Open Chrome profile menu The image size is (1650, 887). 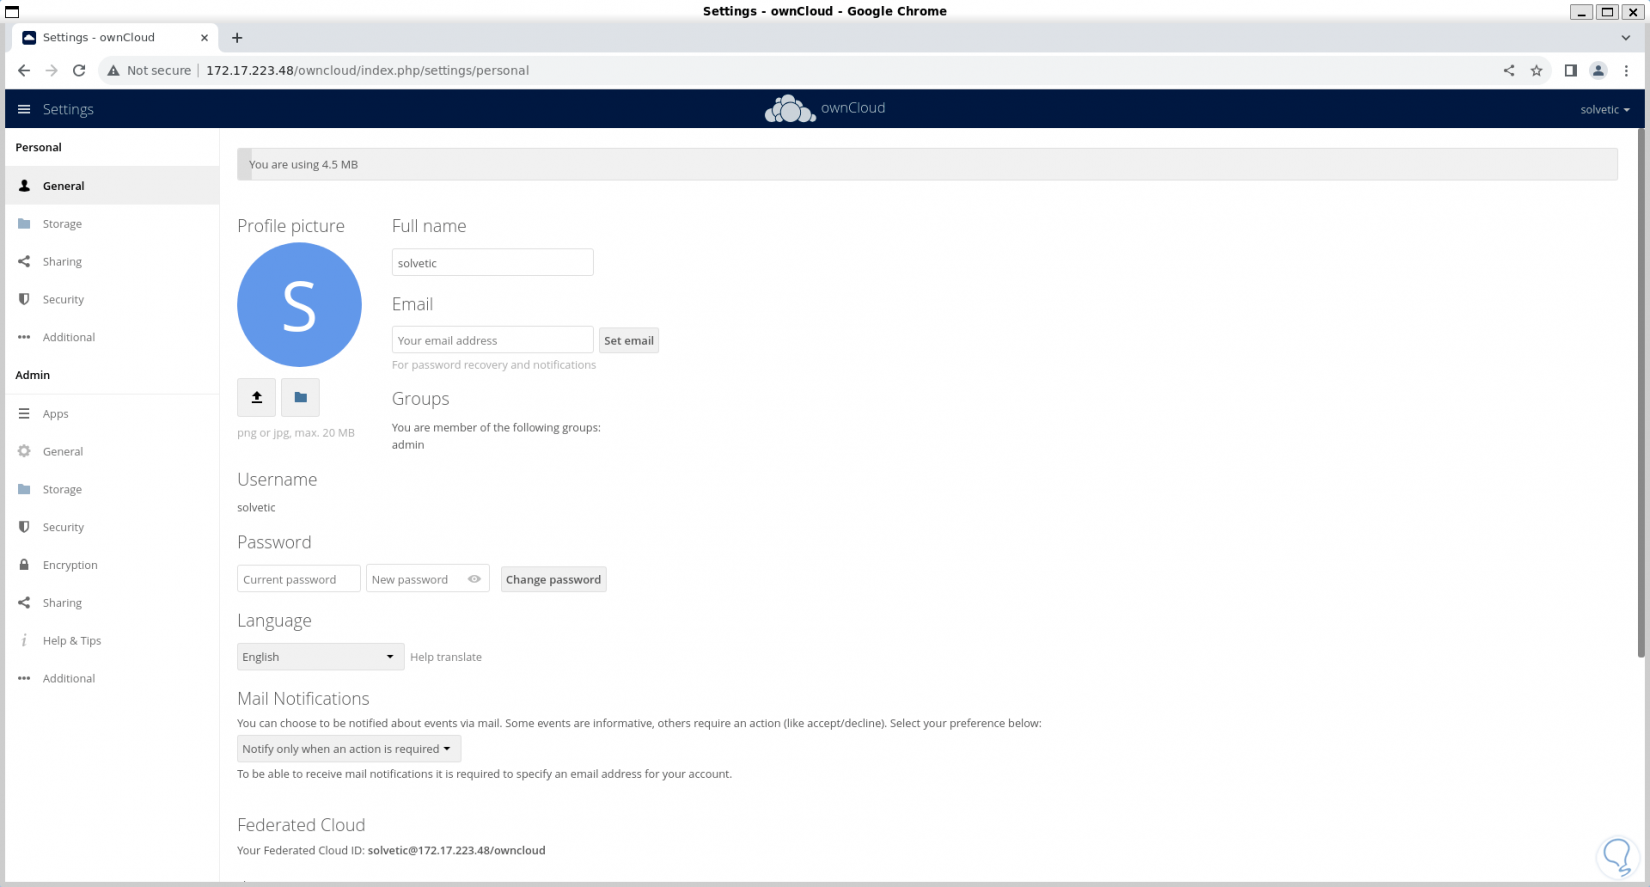(x=1599, y=70)
